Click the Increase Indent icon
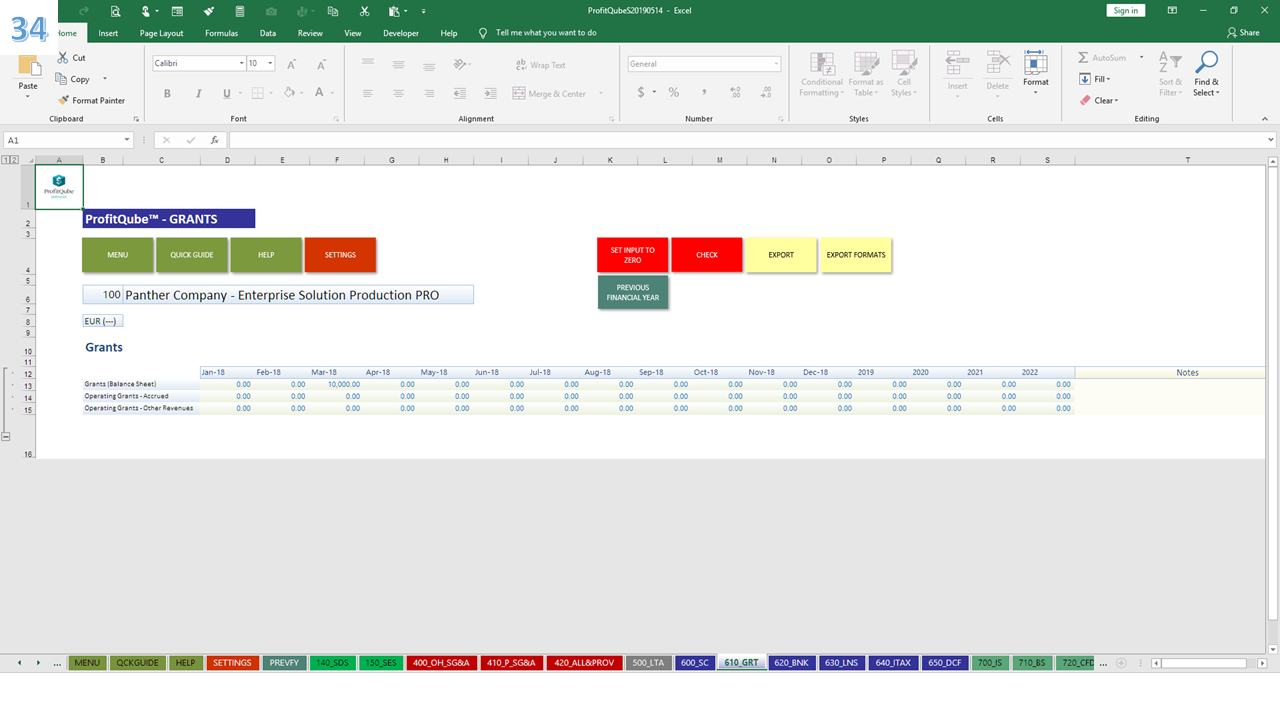 (488, 93)
